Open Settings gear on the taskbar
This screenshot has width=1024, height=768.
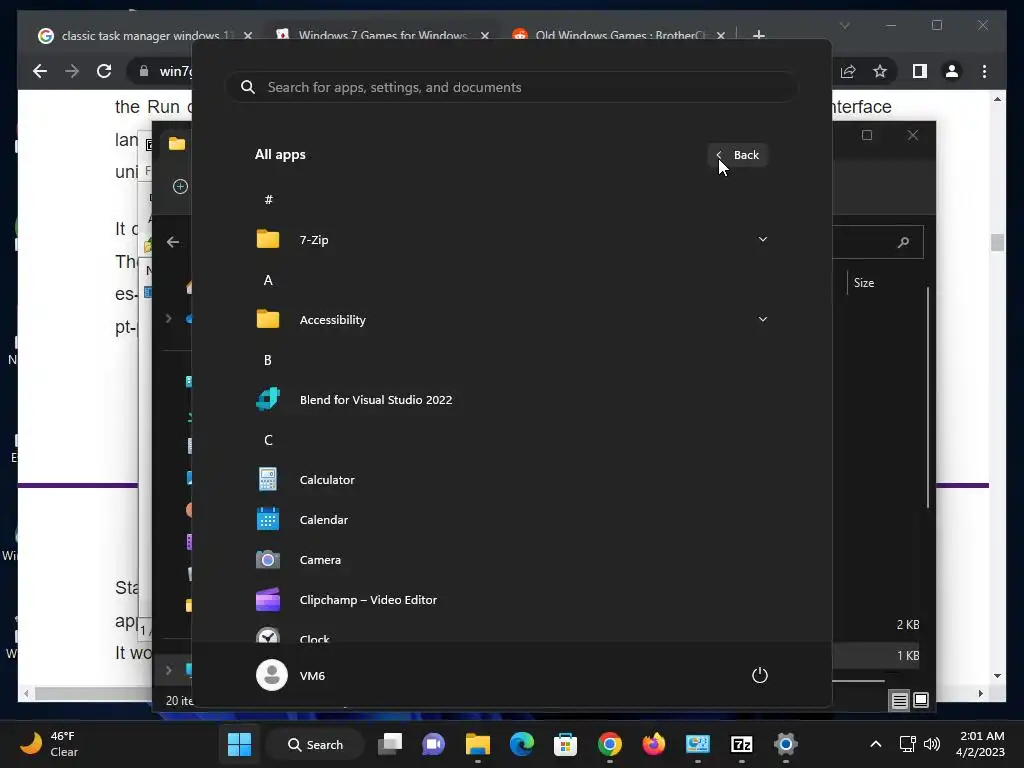(x=786, y=744)
